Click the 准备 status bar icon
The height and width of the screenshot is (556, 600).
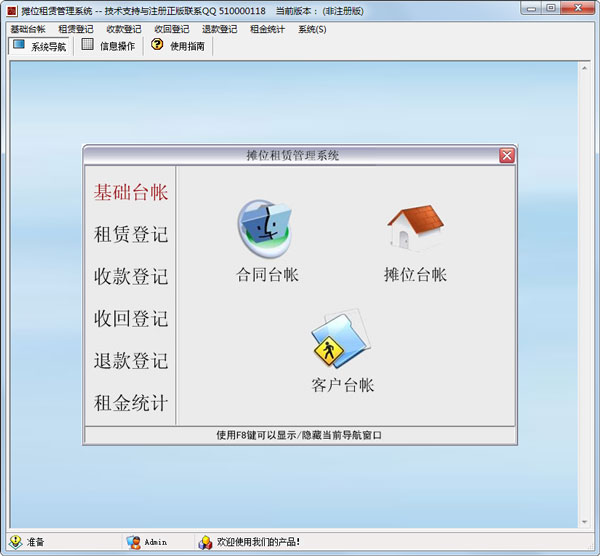(15, 542)
